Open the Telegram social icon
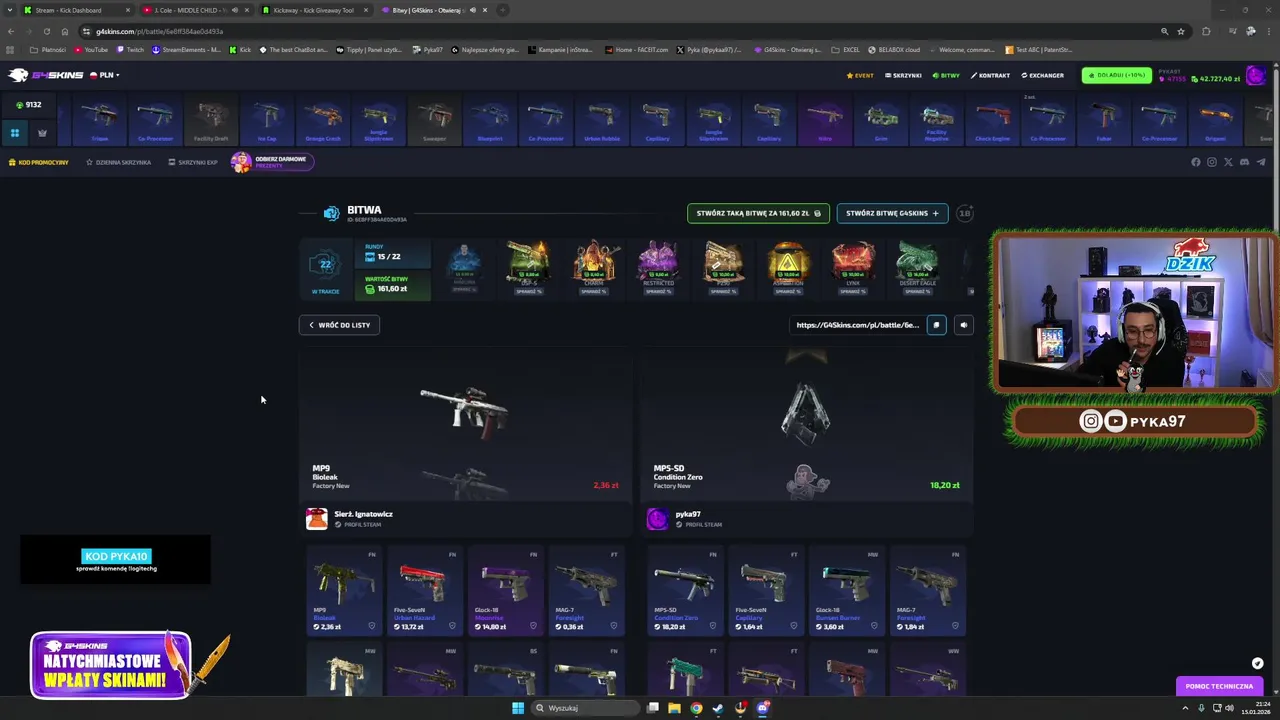 click(x=1260, y=162)
